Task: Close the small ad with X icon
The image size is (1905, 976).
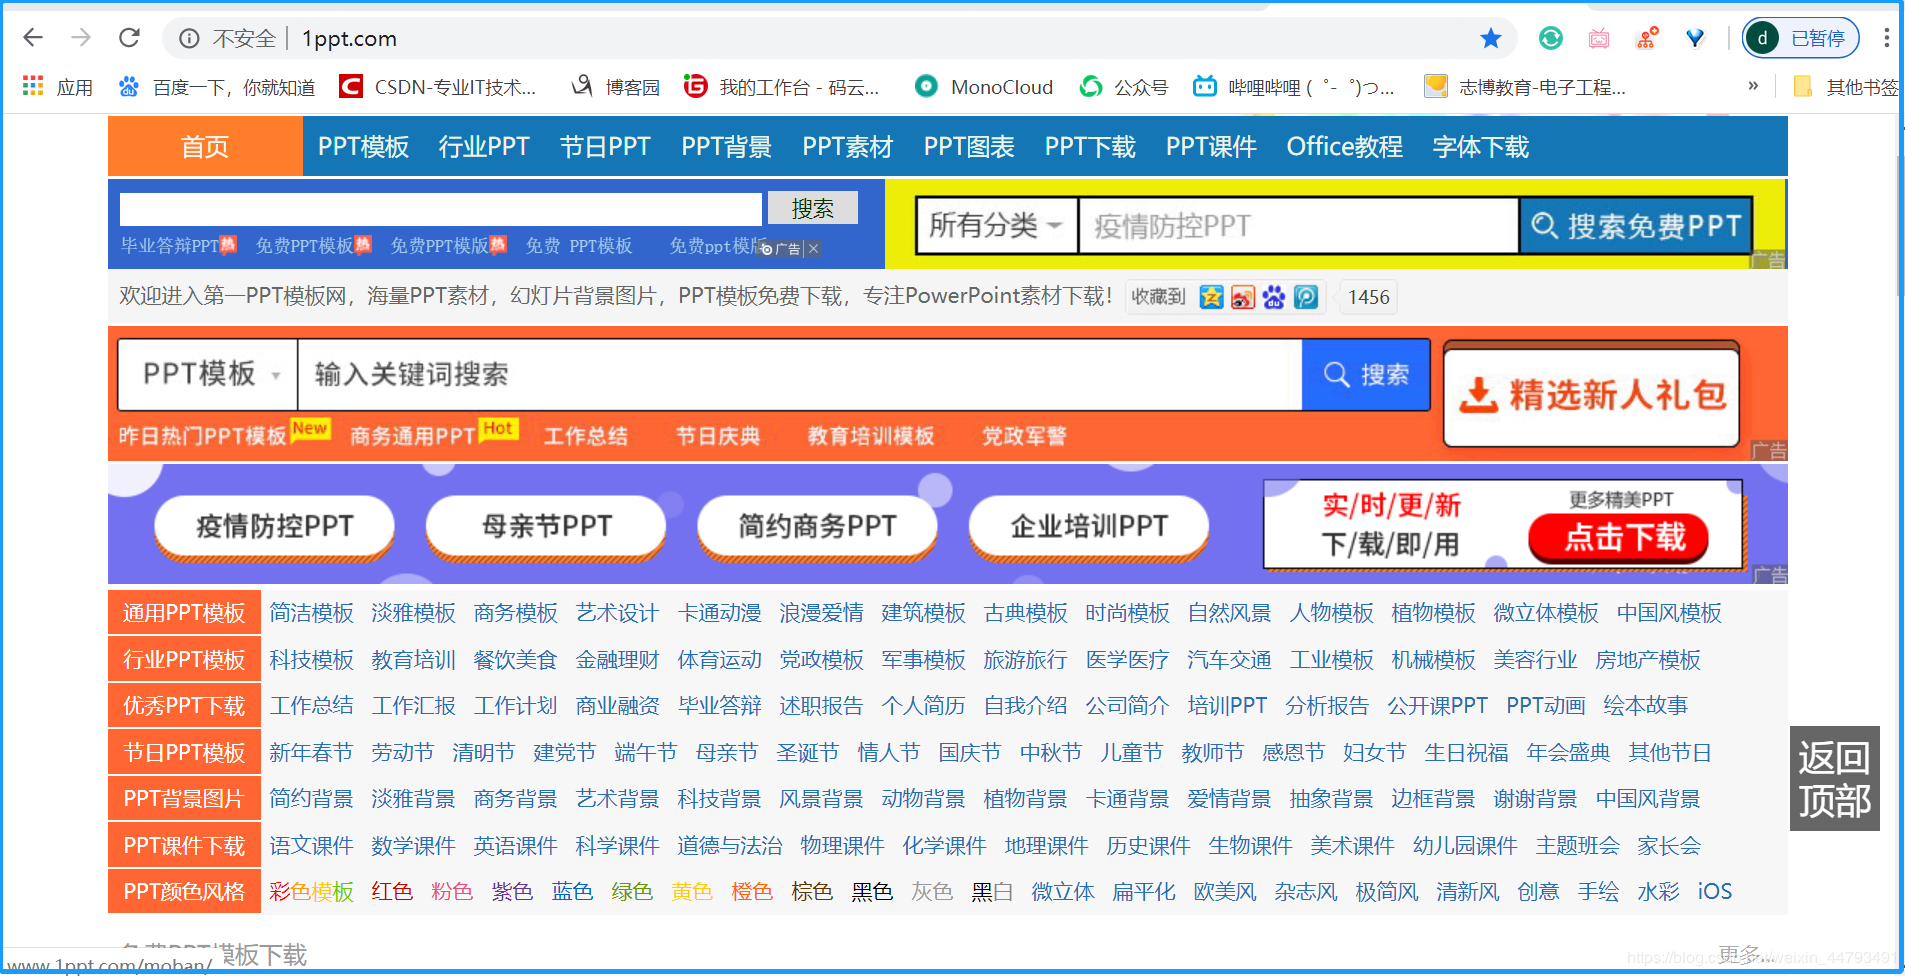Action: click(813, 249)
